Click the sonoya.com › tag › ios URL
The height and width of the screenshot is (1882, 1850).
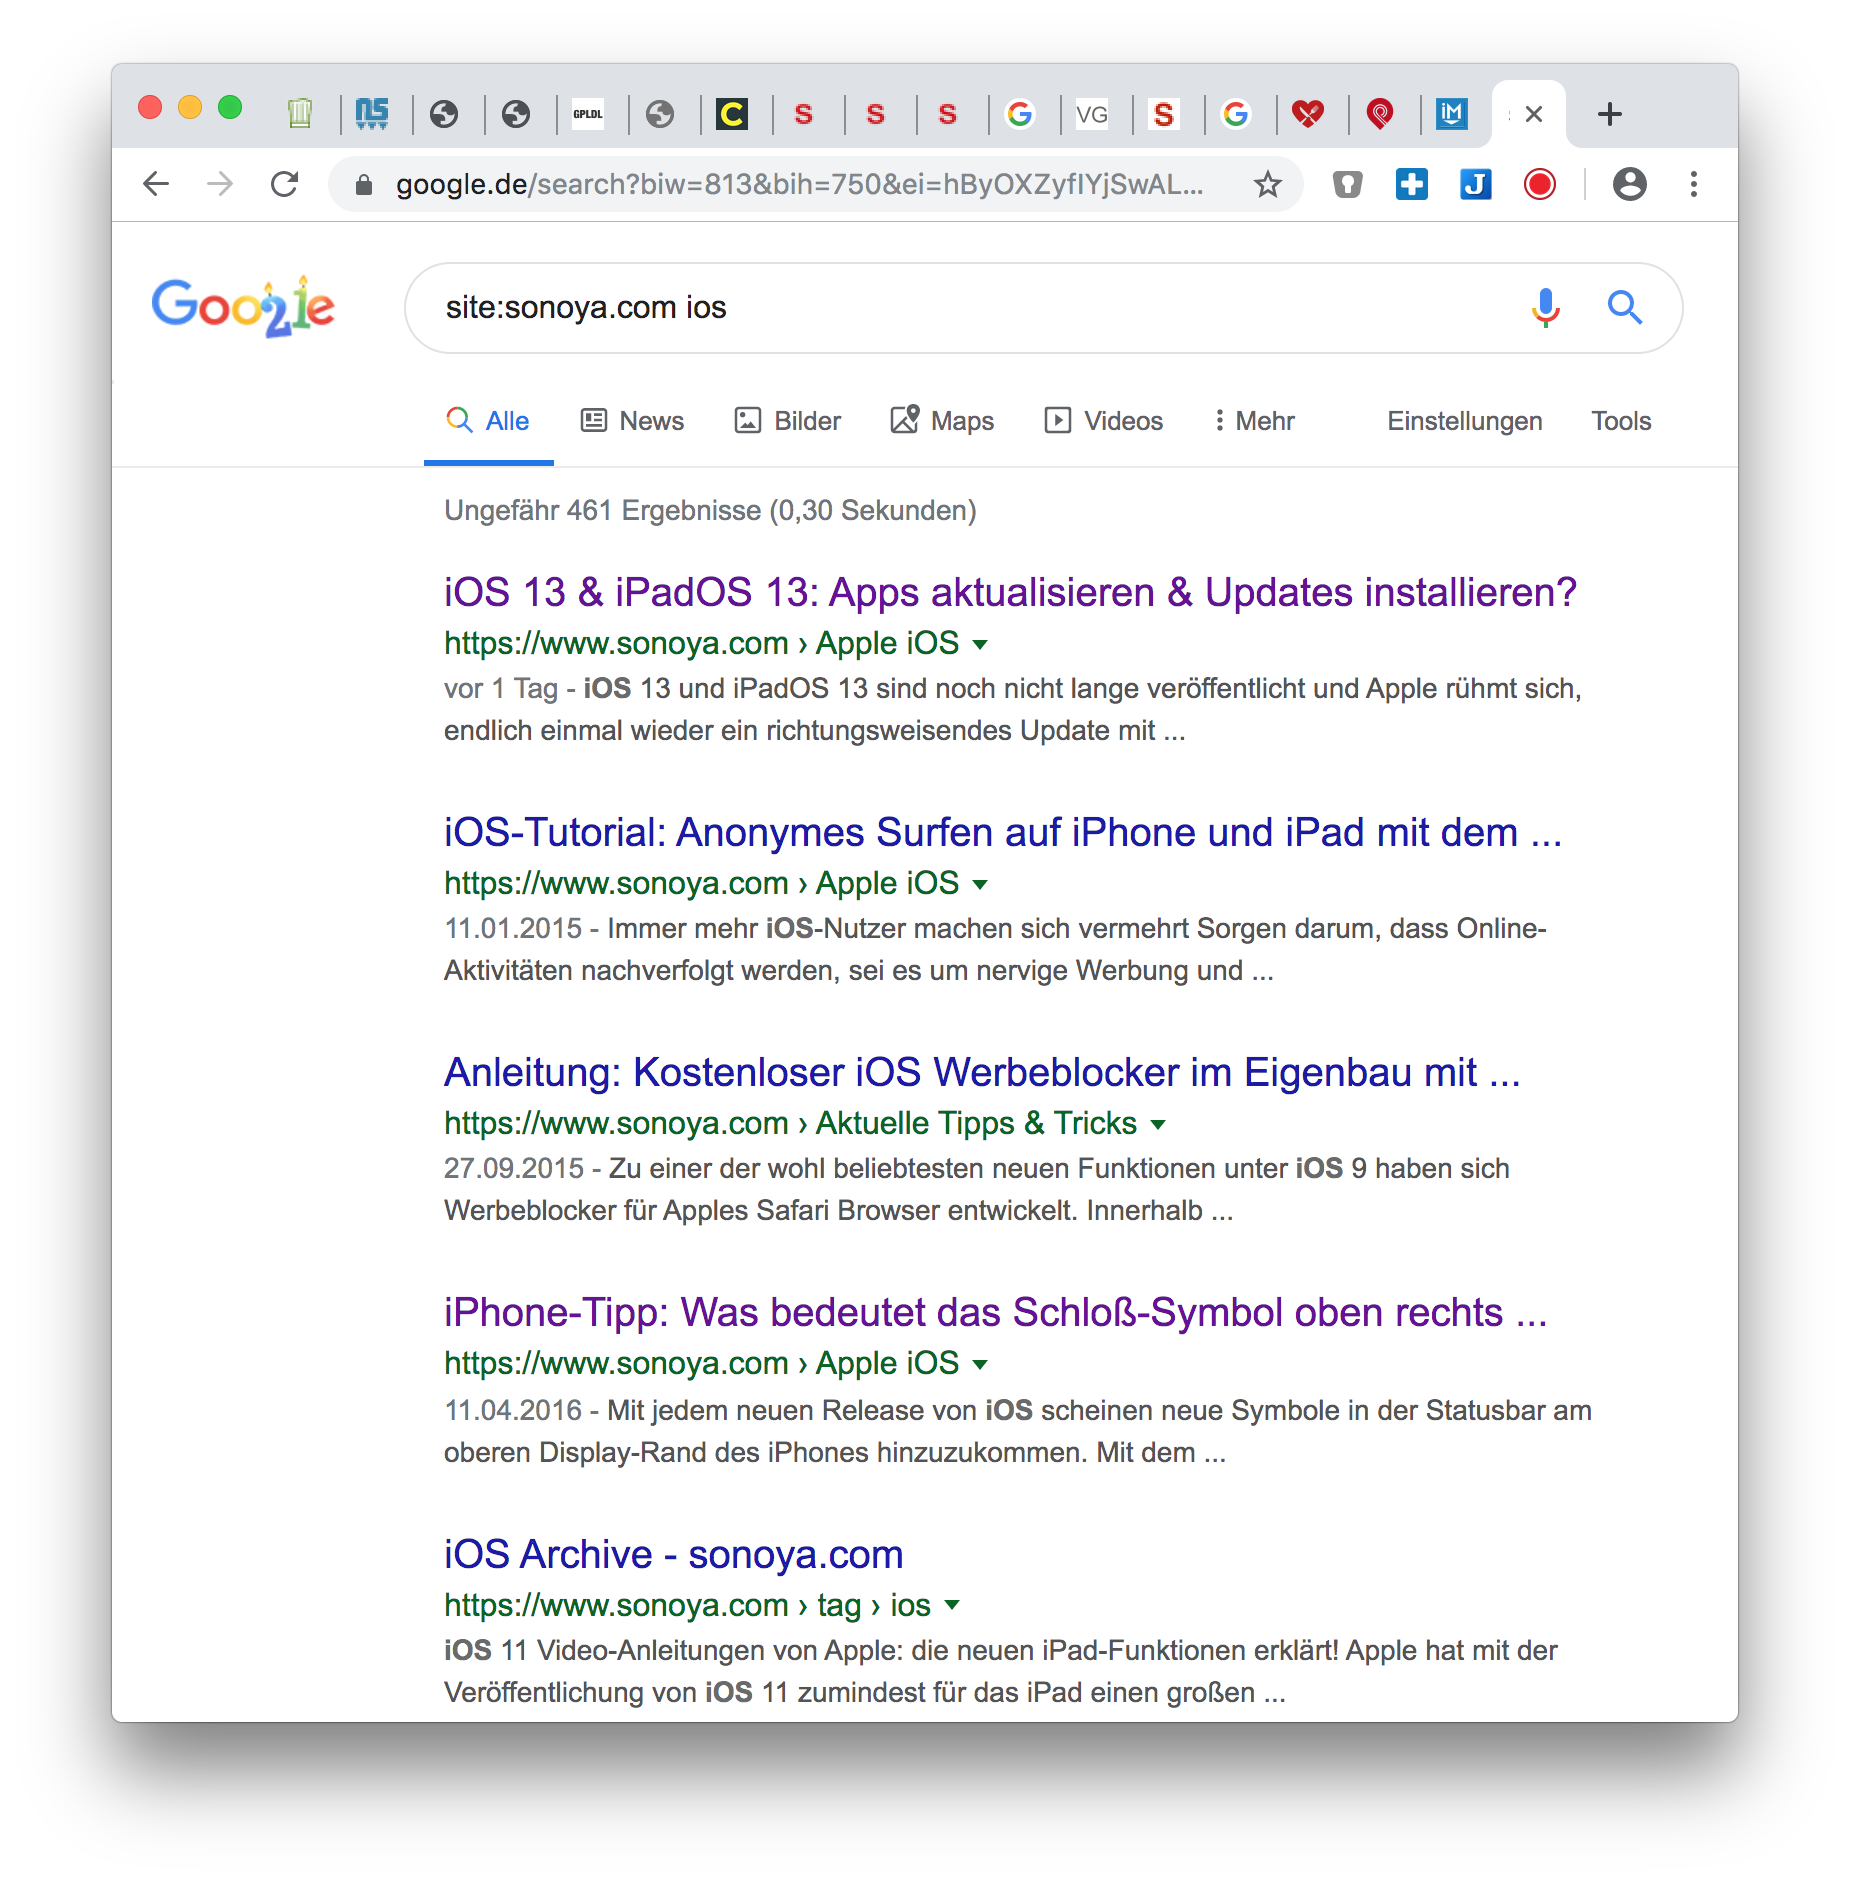(x=688, y=1605)
